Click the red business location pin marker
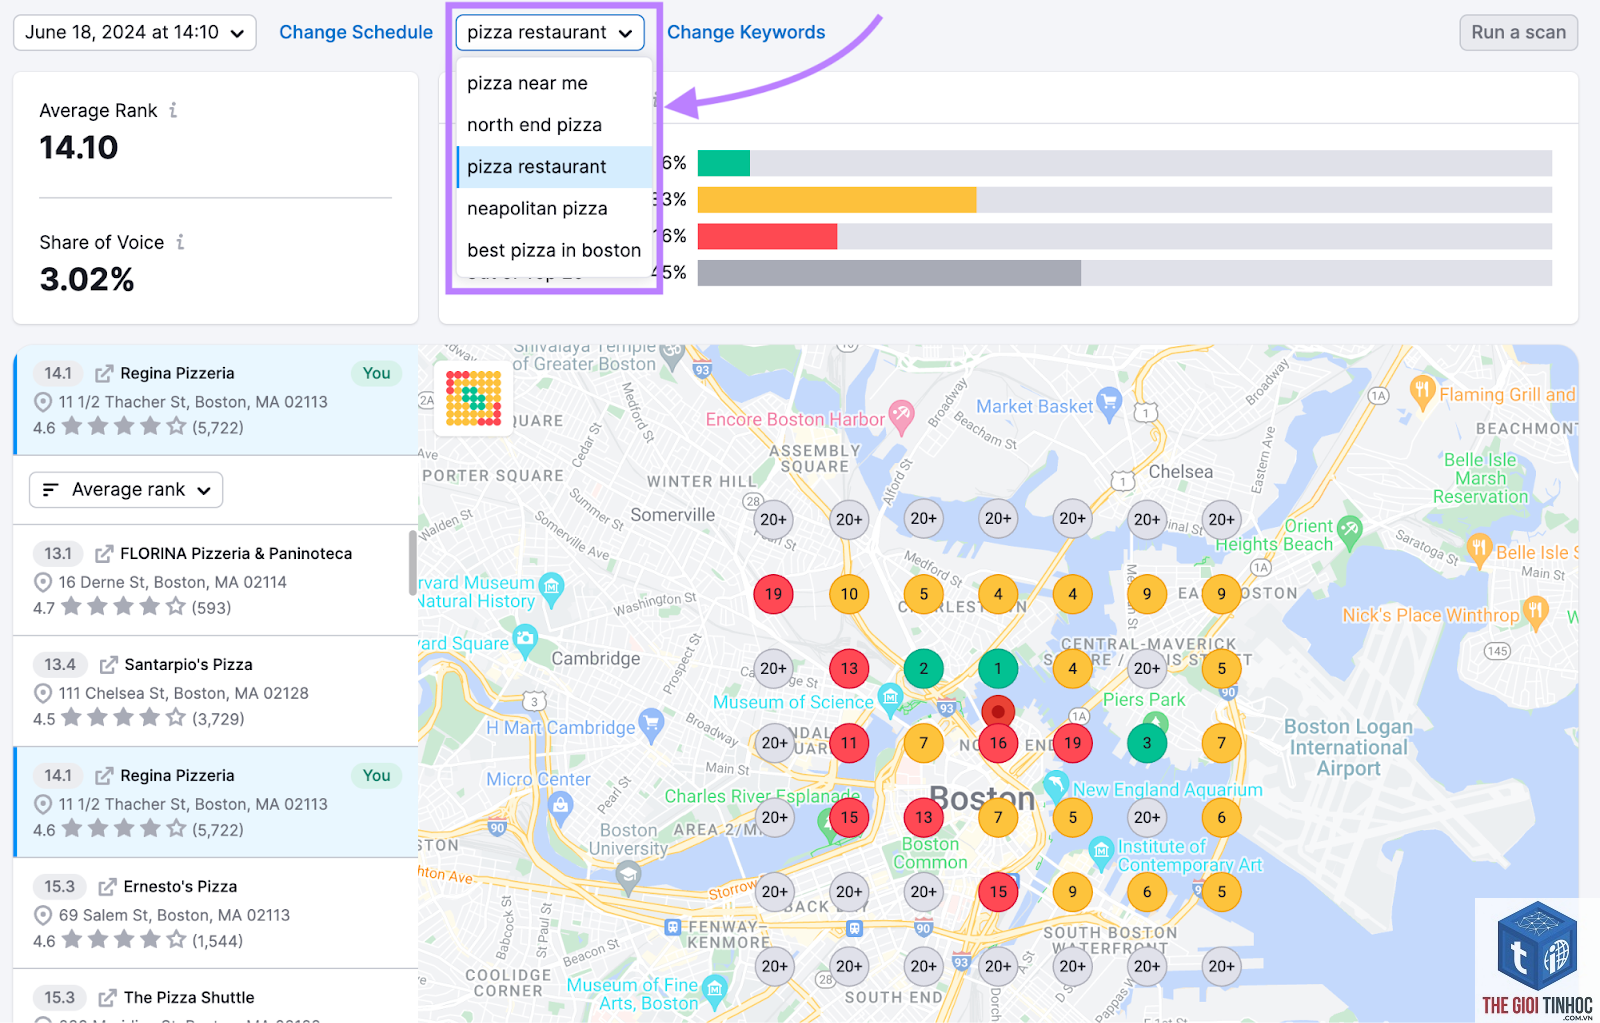Viewport: 1600px width, 1023px height. (x=998, y=711)
